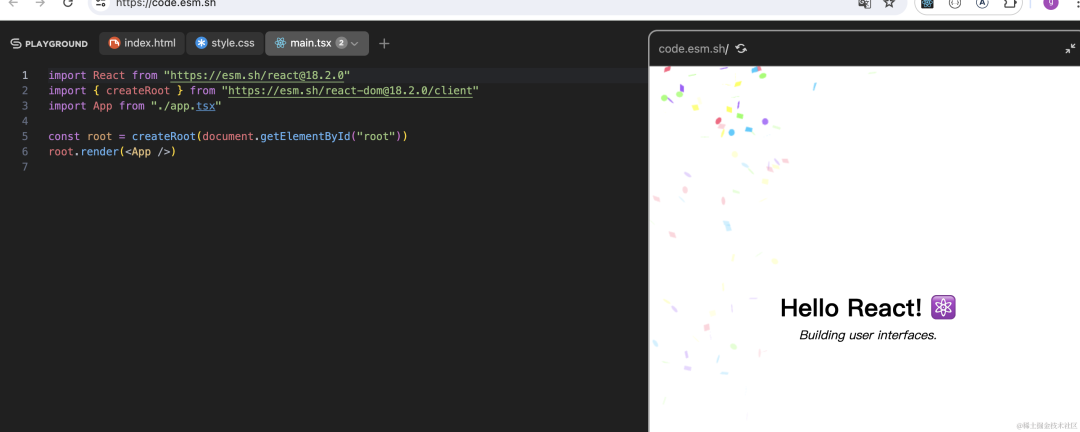
Task: Open the purple profile avatar
Action: [1051, 3]
